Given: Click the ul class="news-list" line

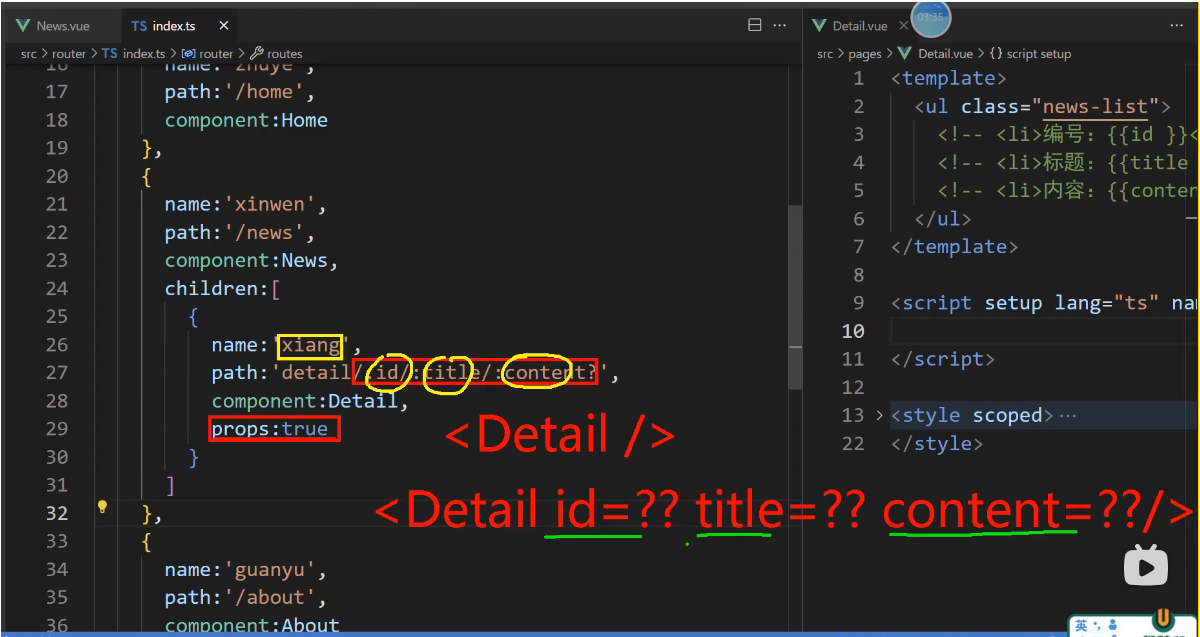Looking at the screenshot, I should click(1042, 106).
